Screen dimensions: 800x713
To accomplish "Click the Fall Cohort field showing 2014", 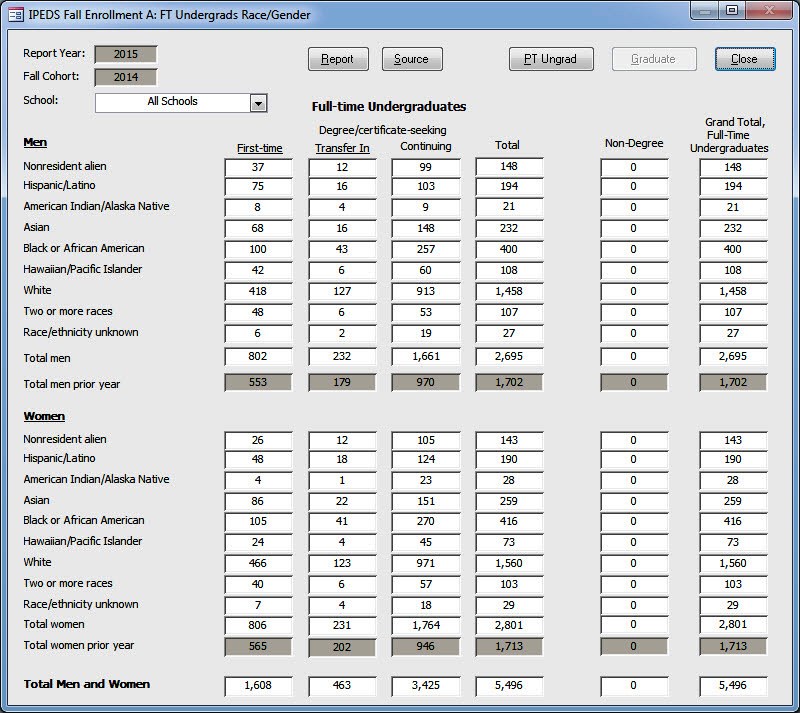I will click(126, 77).
